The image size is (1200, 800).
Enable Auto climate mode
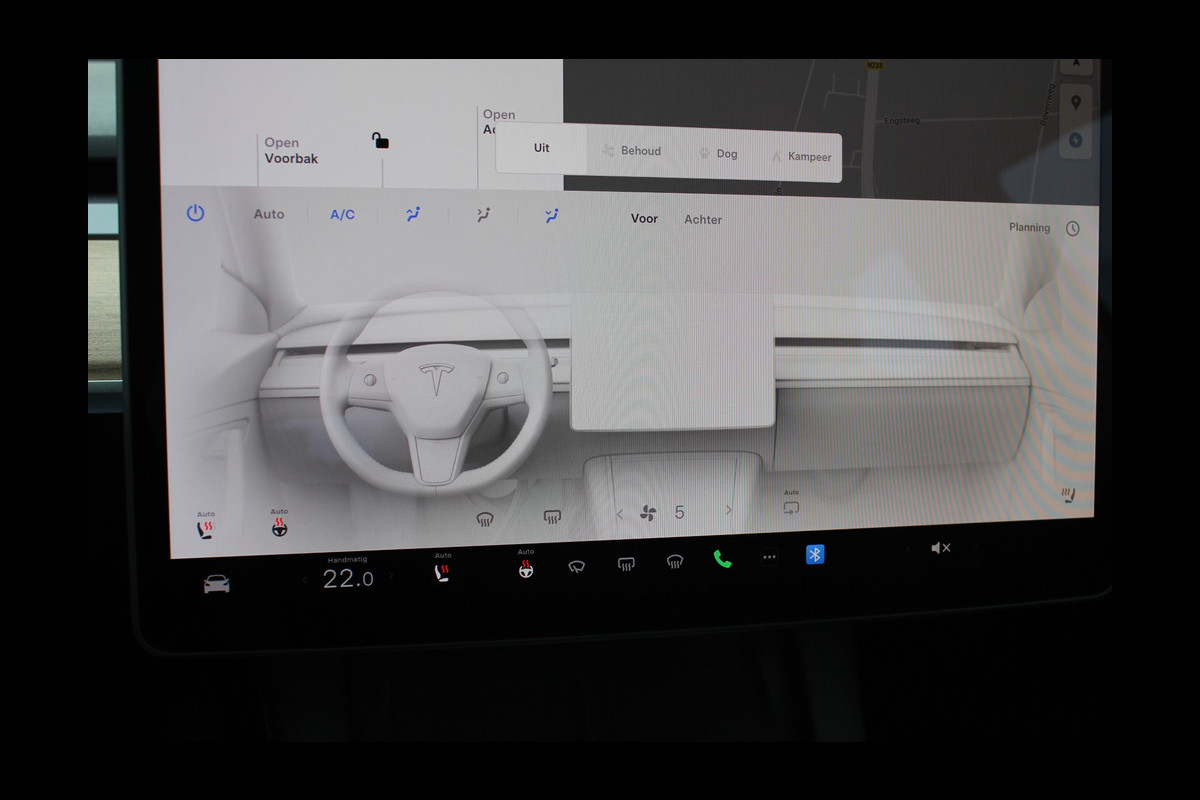point(268,214)
